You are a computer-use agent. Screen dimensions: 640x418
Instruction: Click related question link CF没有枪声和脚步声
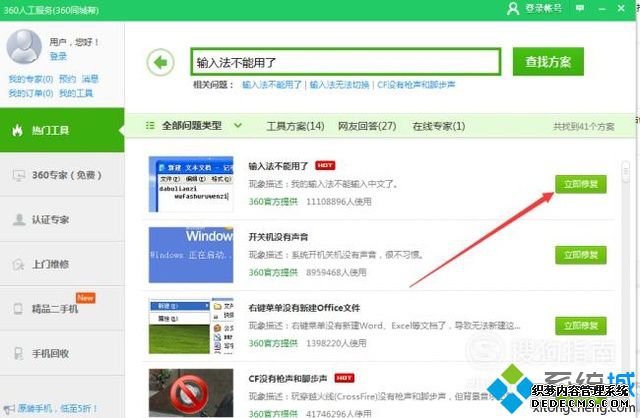coord(416,85)
